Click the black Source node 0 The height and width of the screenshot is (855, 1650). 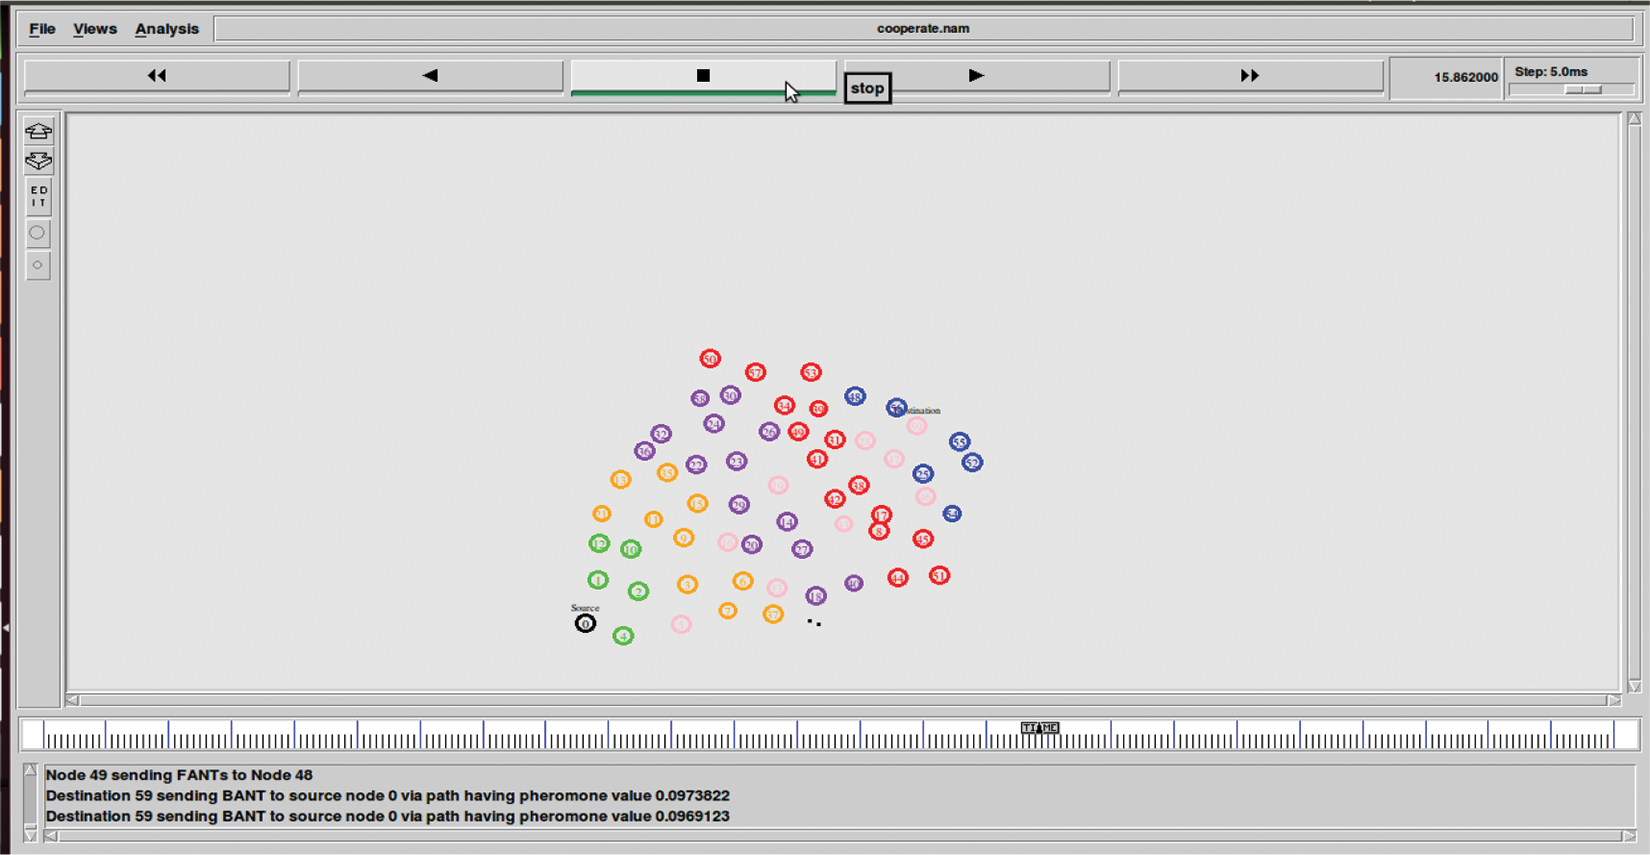[585, 624]
